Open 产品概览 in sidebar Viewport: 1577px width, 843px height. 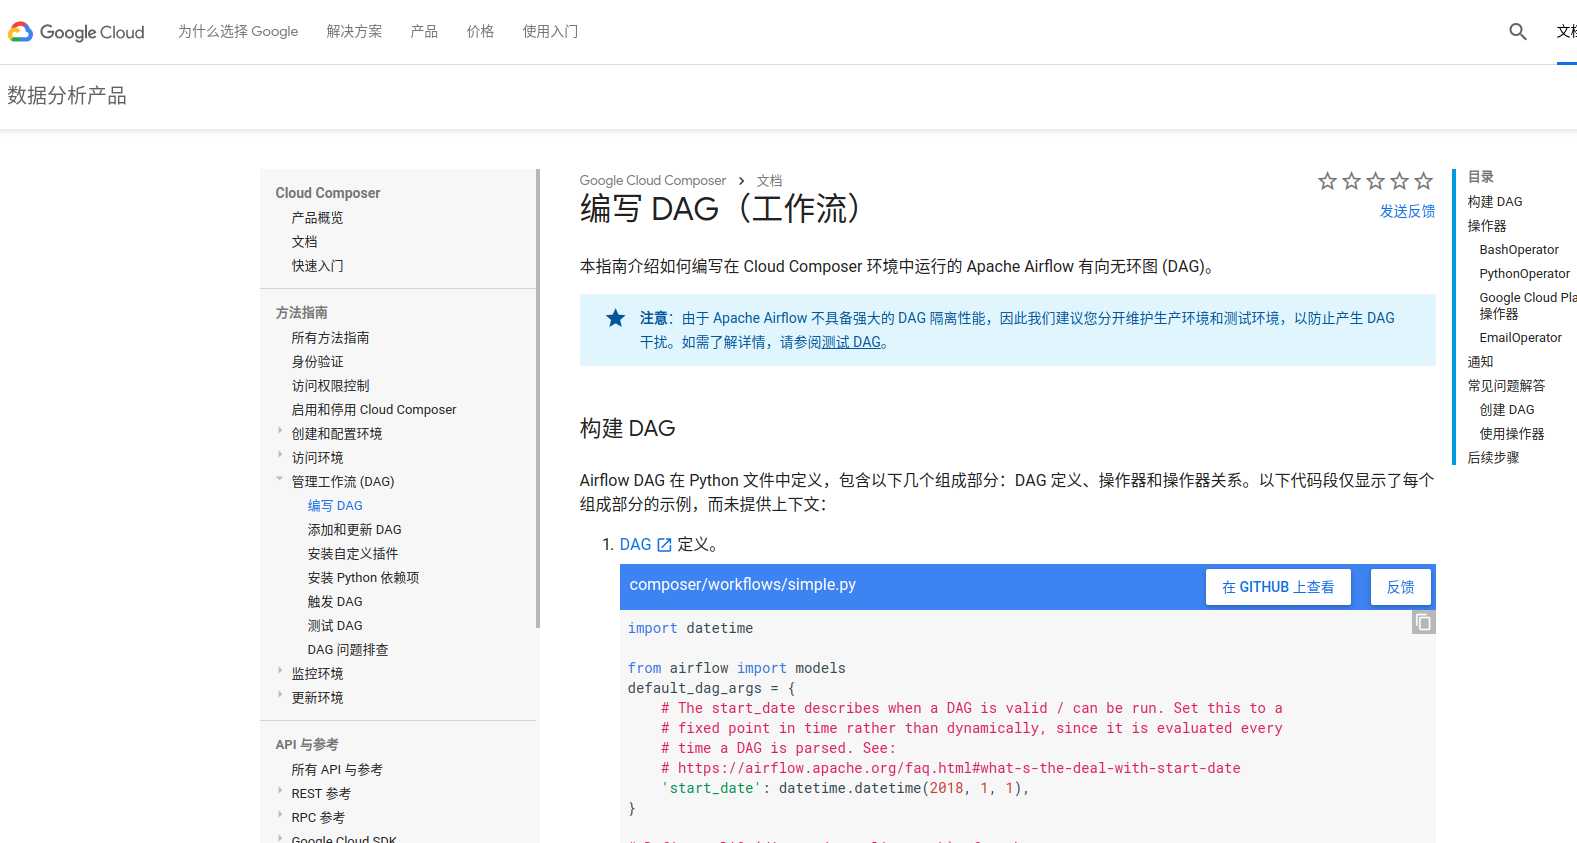coord(317,218)
